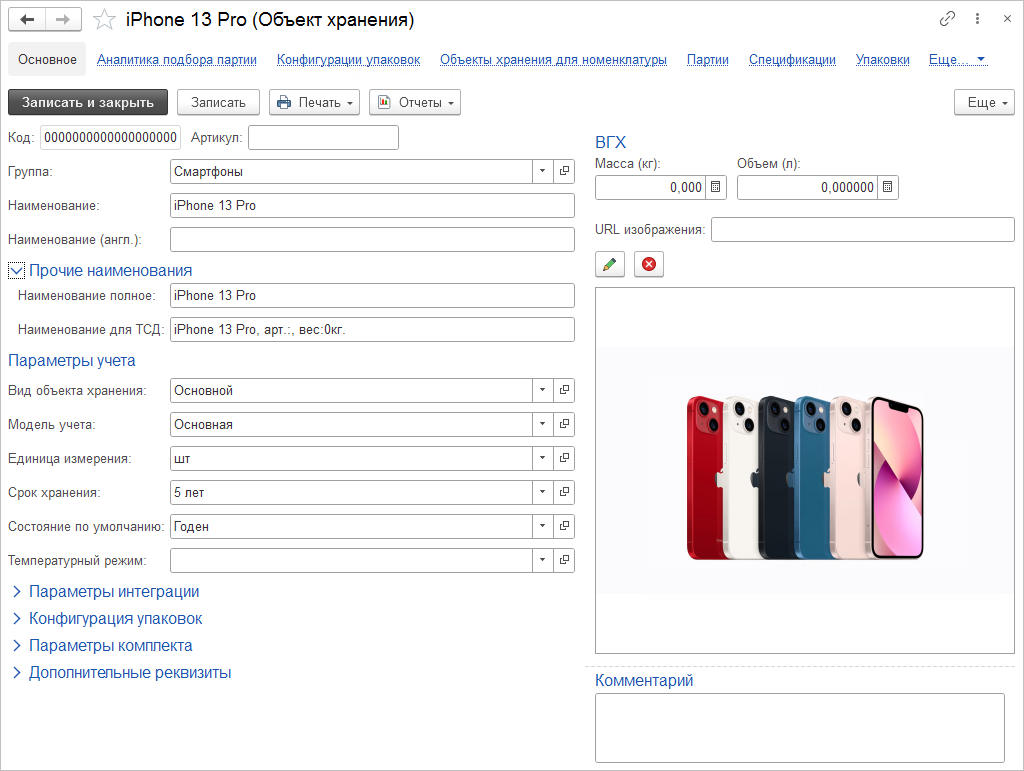1024x771 pixels.
Task: Expand the Модель учета dropdown
Action: [x=542, y=424]
